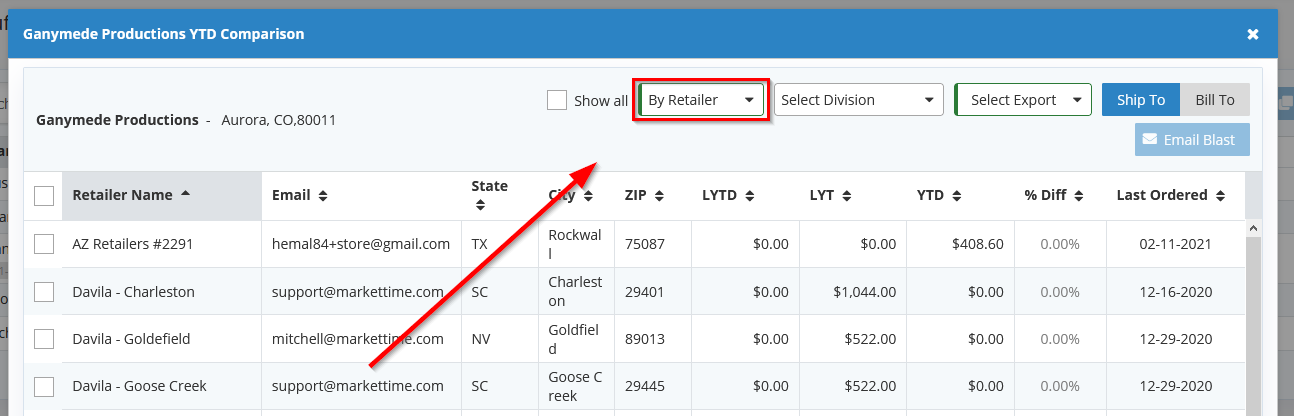Sort the Last Ordered column
Screen dimensions: 1294x416
point(1220,196)
